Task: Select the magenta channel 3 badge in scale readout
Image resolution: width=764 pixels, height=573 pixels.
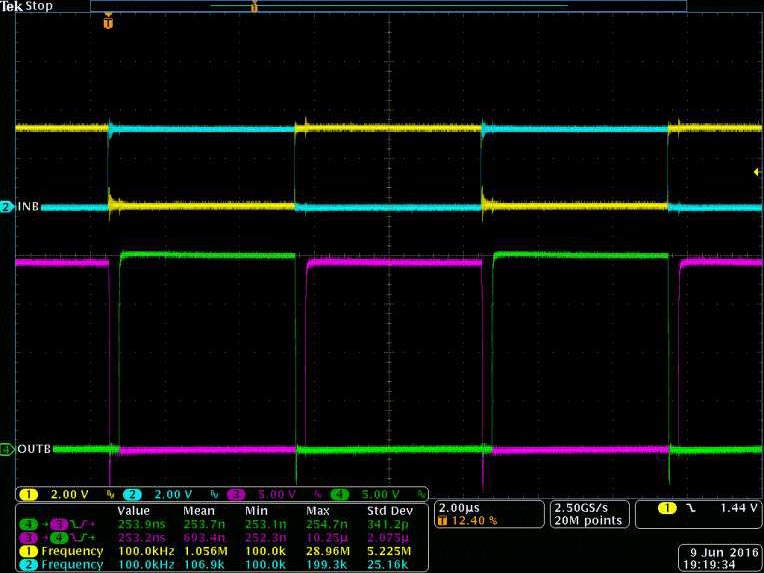Action: click(236, 495)
